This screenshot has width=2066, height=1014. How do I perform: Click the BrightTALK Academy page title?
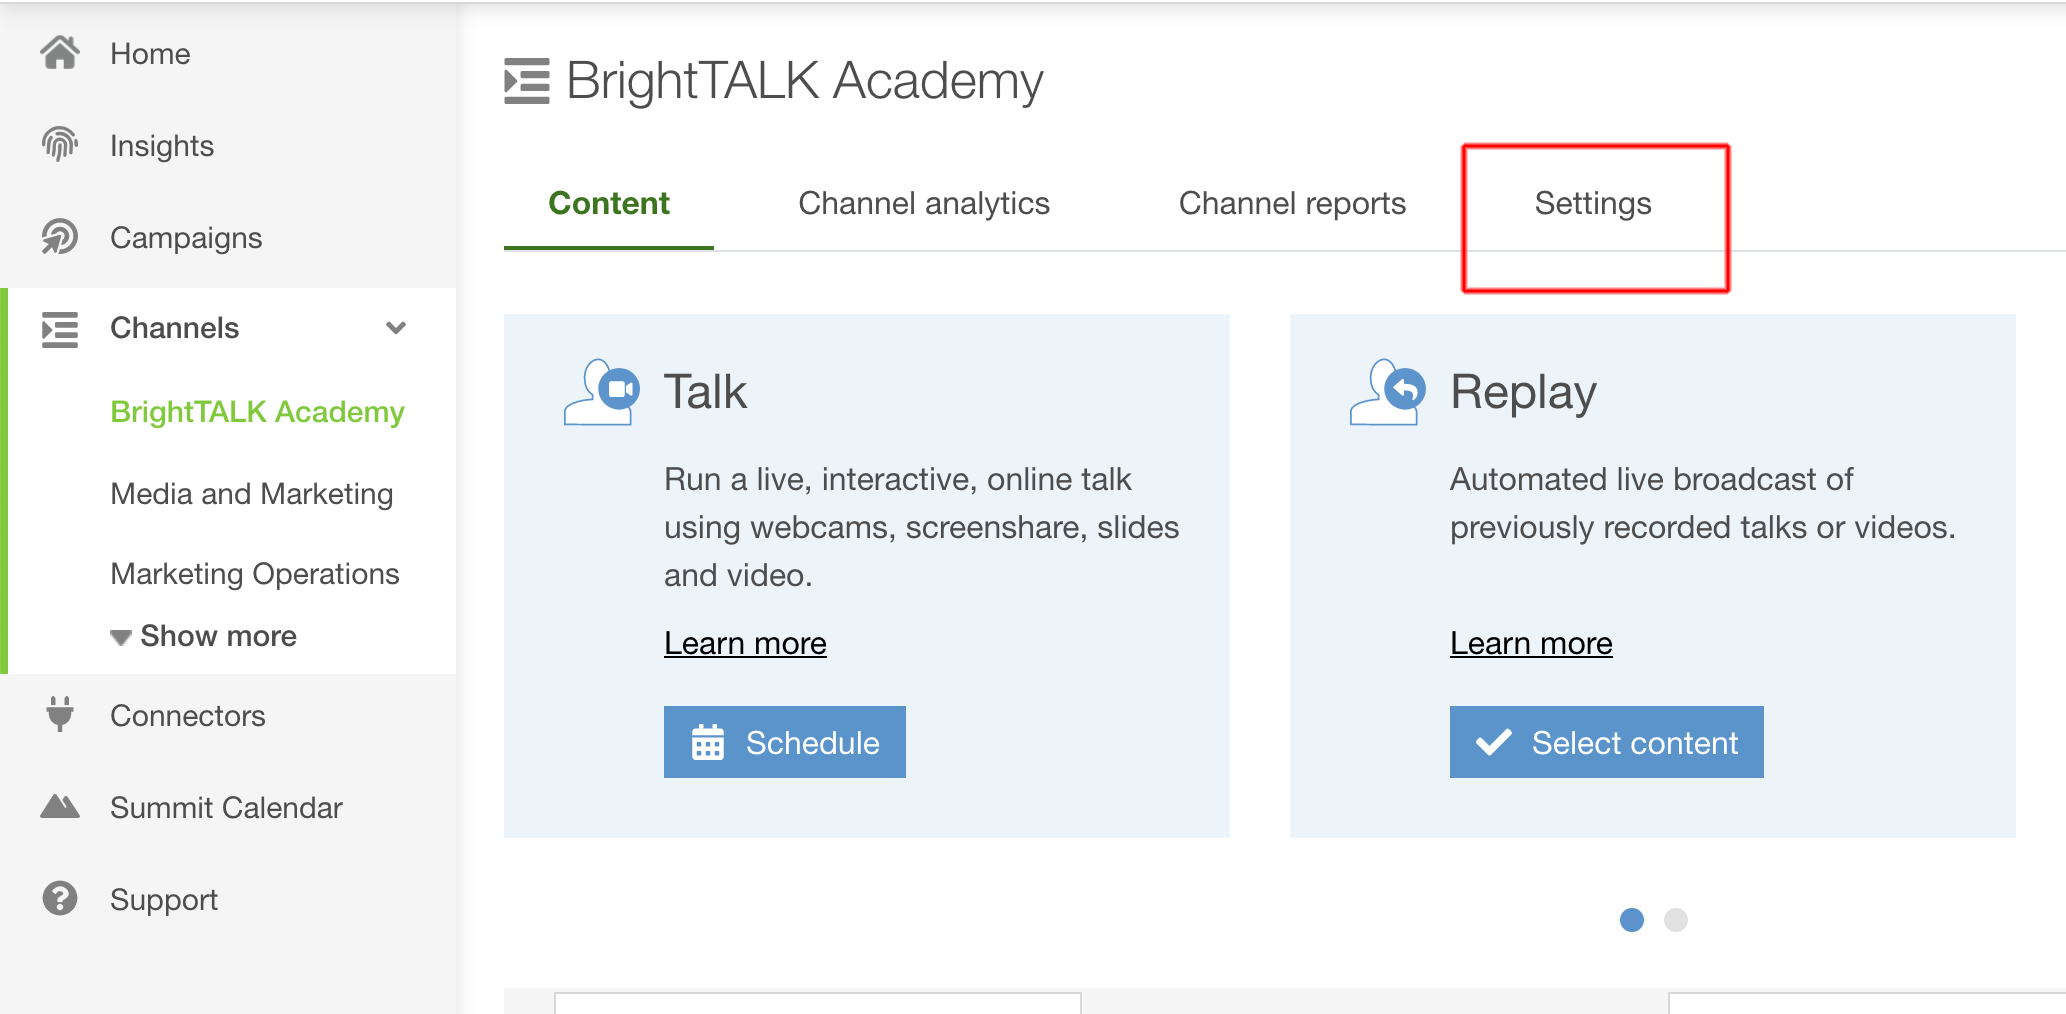click(805, 81)
